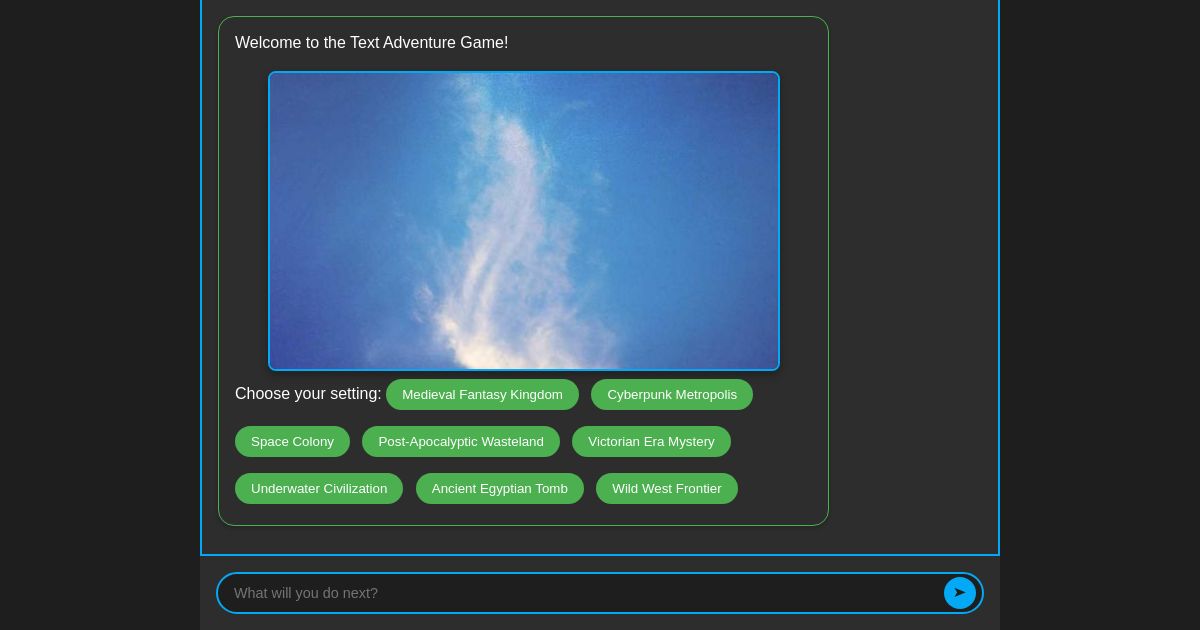Select the Wild West Frontier option
Image resolution: width=1200 pixels, height=630 pixels.
[667, 488]
